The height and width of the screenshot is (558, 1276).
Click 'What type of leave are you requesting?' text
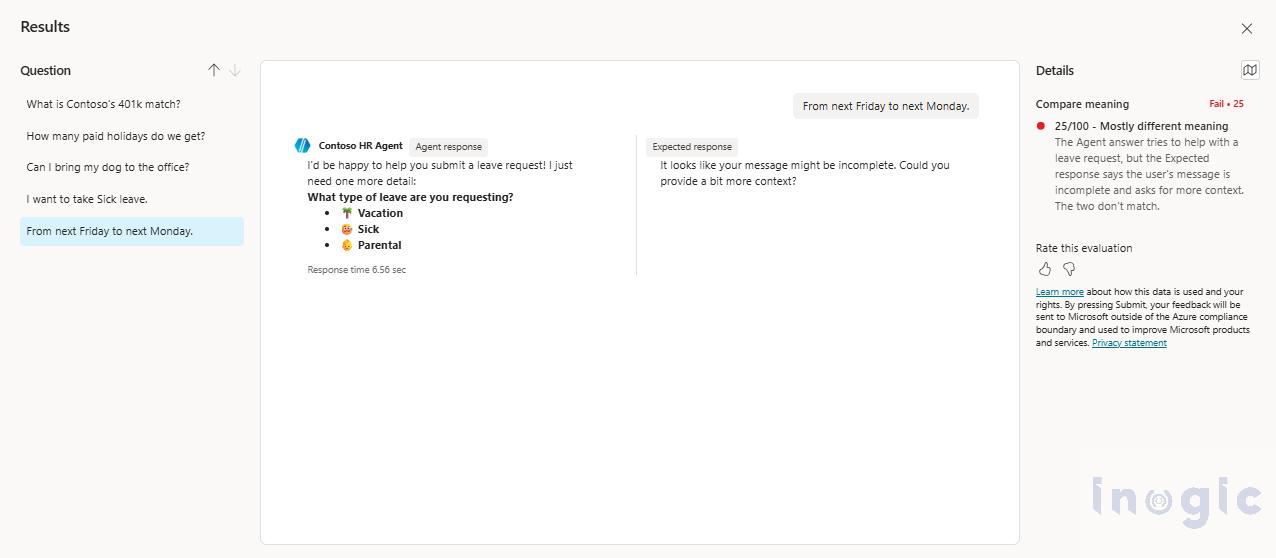click(x=410, y=197)
